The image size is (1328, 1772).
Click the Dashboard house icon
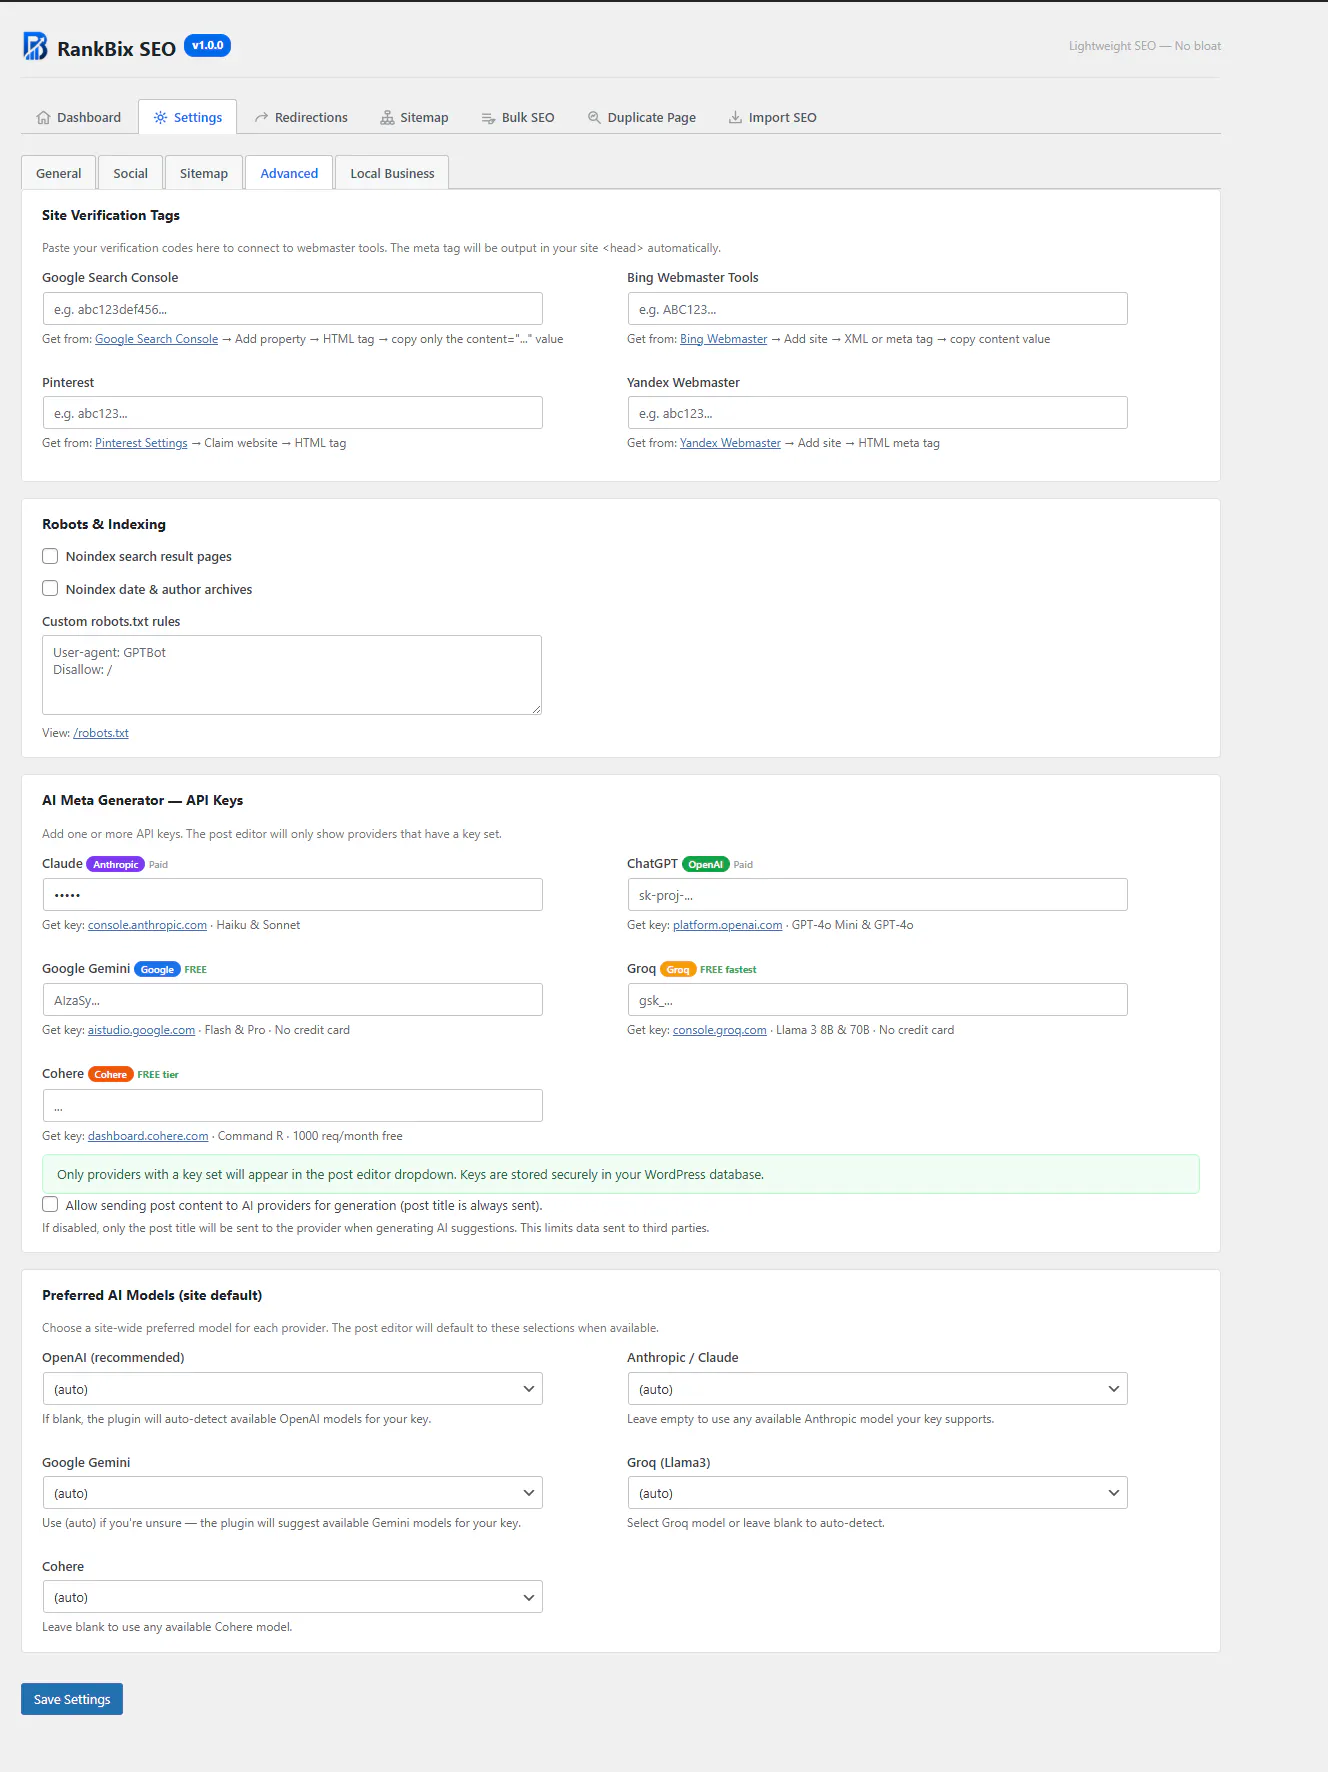coord(43,117)
